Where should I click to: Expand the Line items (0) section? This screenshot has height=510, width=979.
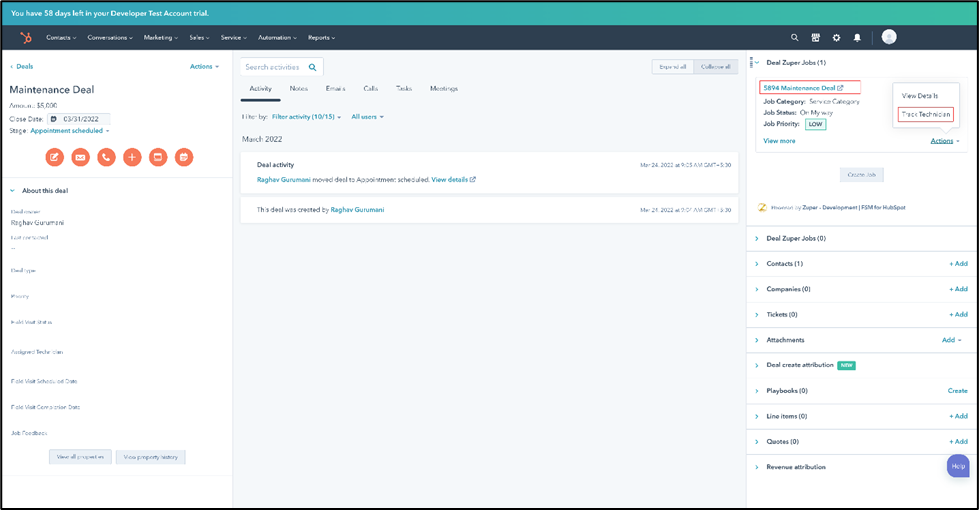[757, 416]
